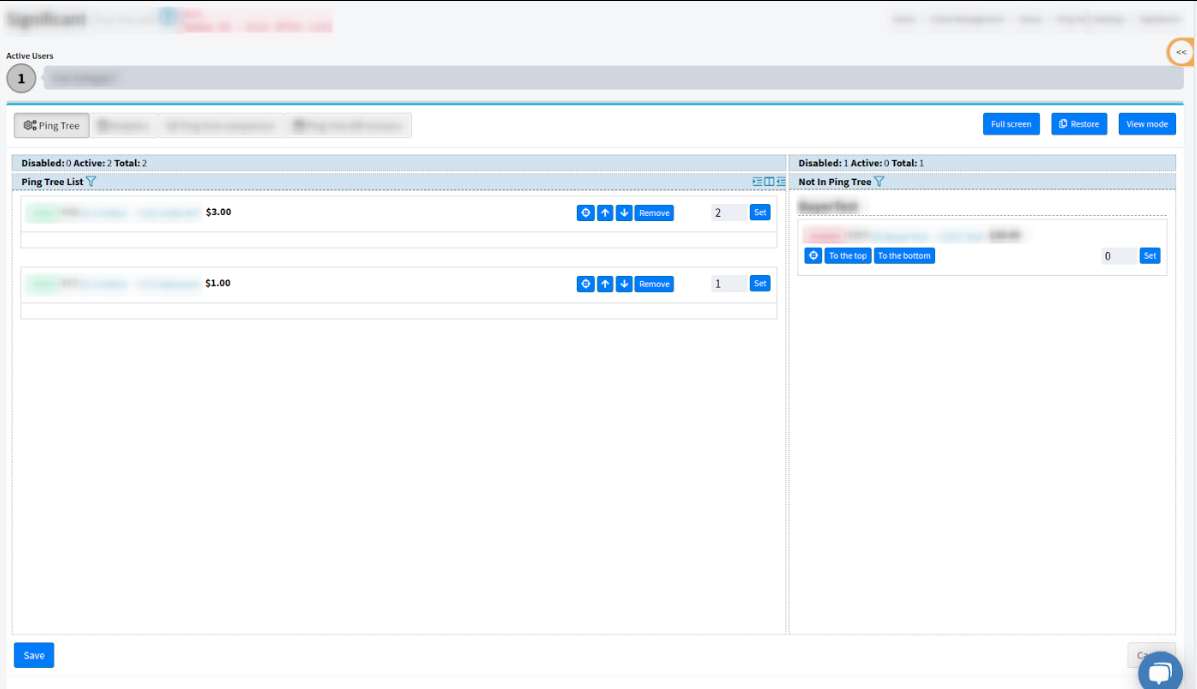Click the target icon in Not In Ping Tree
Image resolution: width=1197 pixels, height=689 pixels.
coord(813,256)
